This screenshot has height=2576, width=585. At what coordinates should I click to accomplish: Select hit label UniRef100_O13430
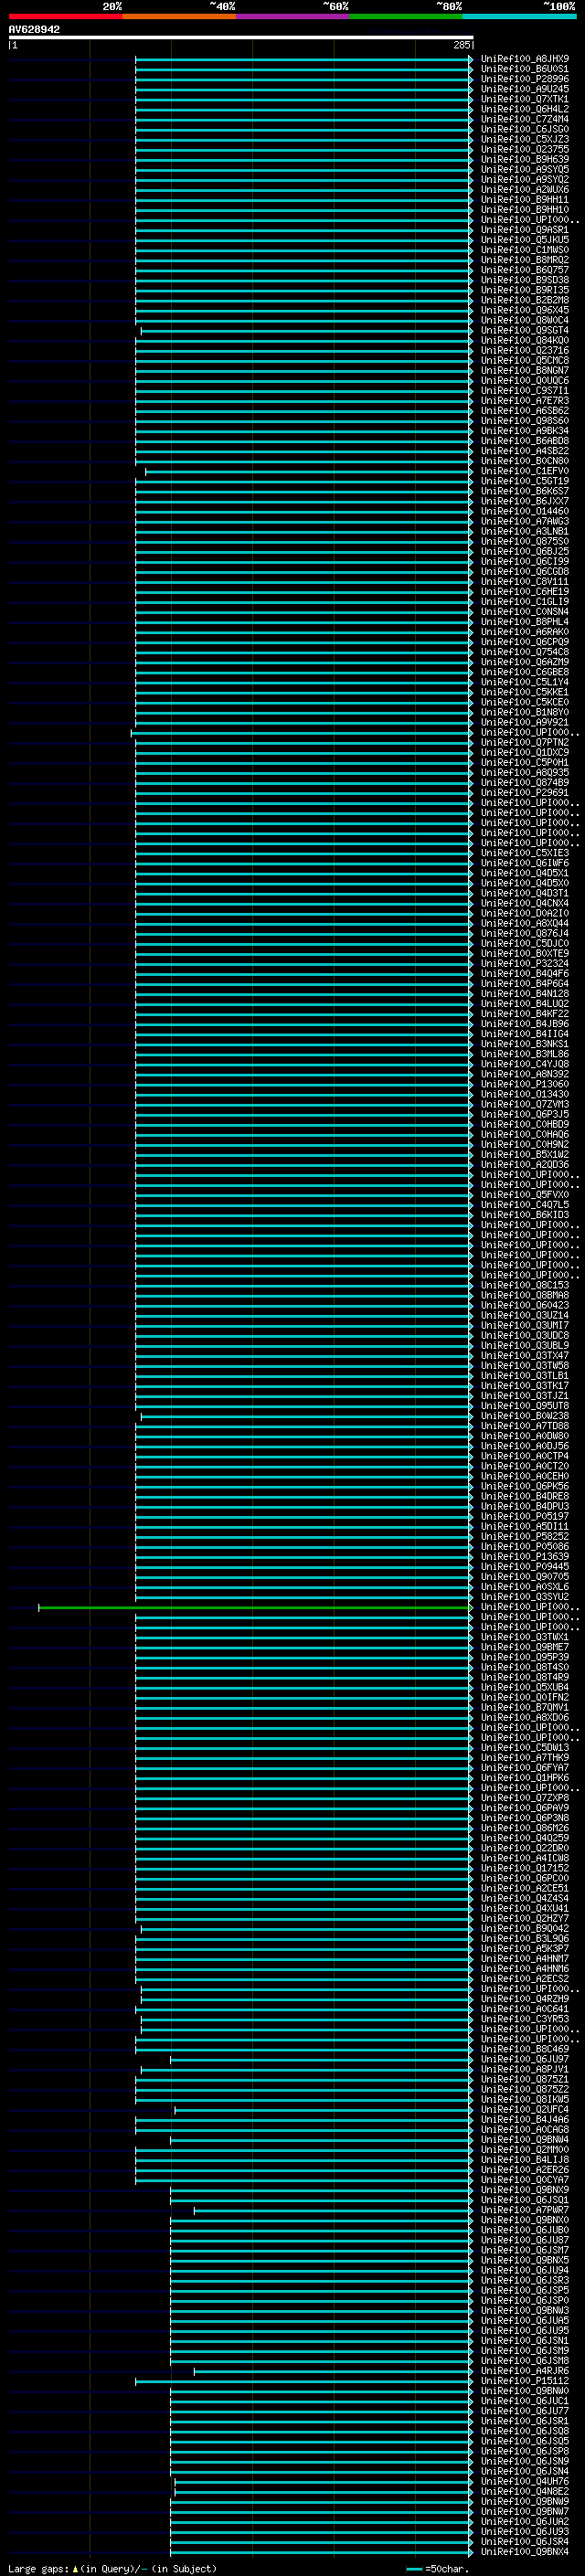[525, 1094]
